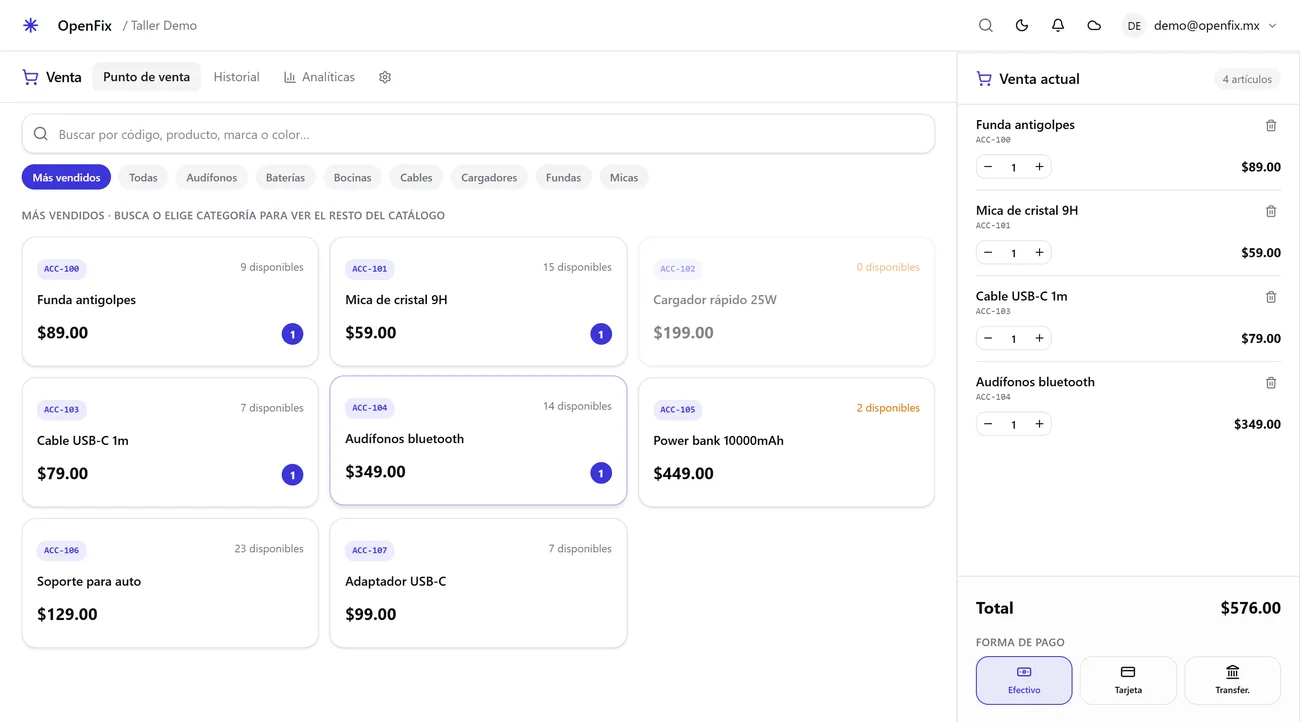Viewport: 1300px width, 722px height.
Task: Filter products by Audífonos
Action: 211,178
